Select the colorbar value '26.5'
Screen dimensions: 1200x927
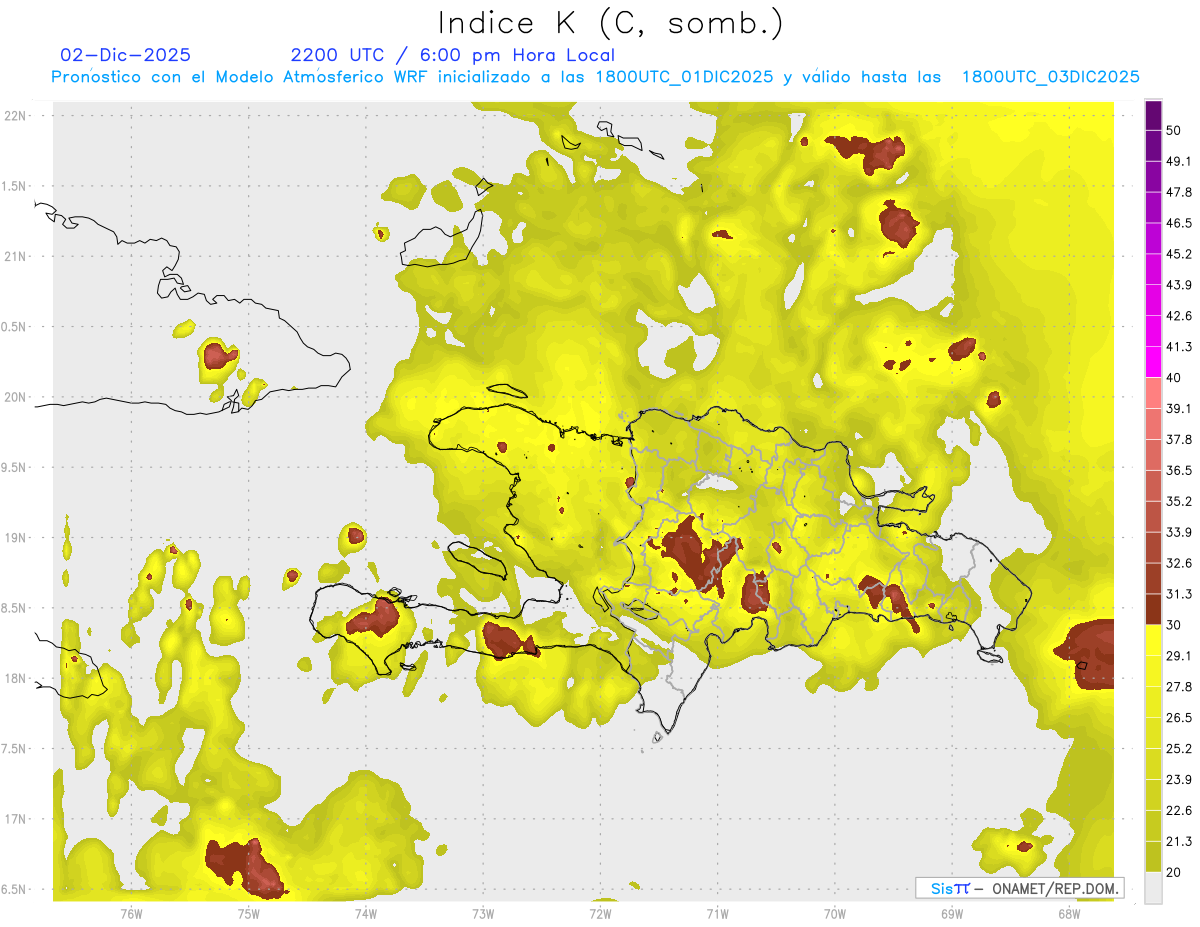pyautogui.click(x=1179, y=717)
